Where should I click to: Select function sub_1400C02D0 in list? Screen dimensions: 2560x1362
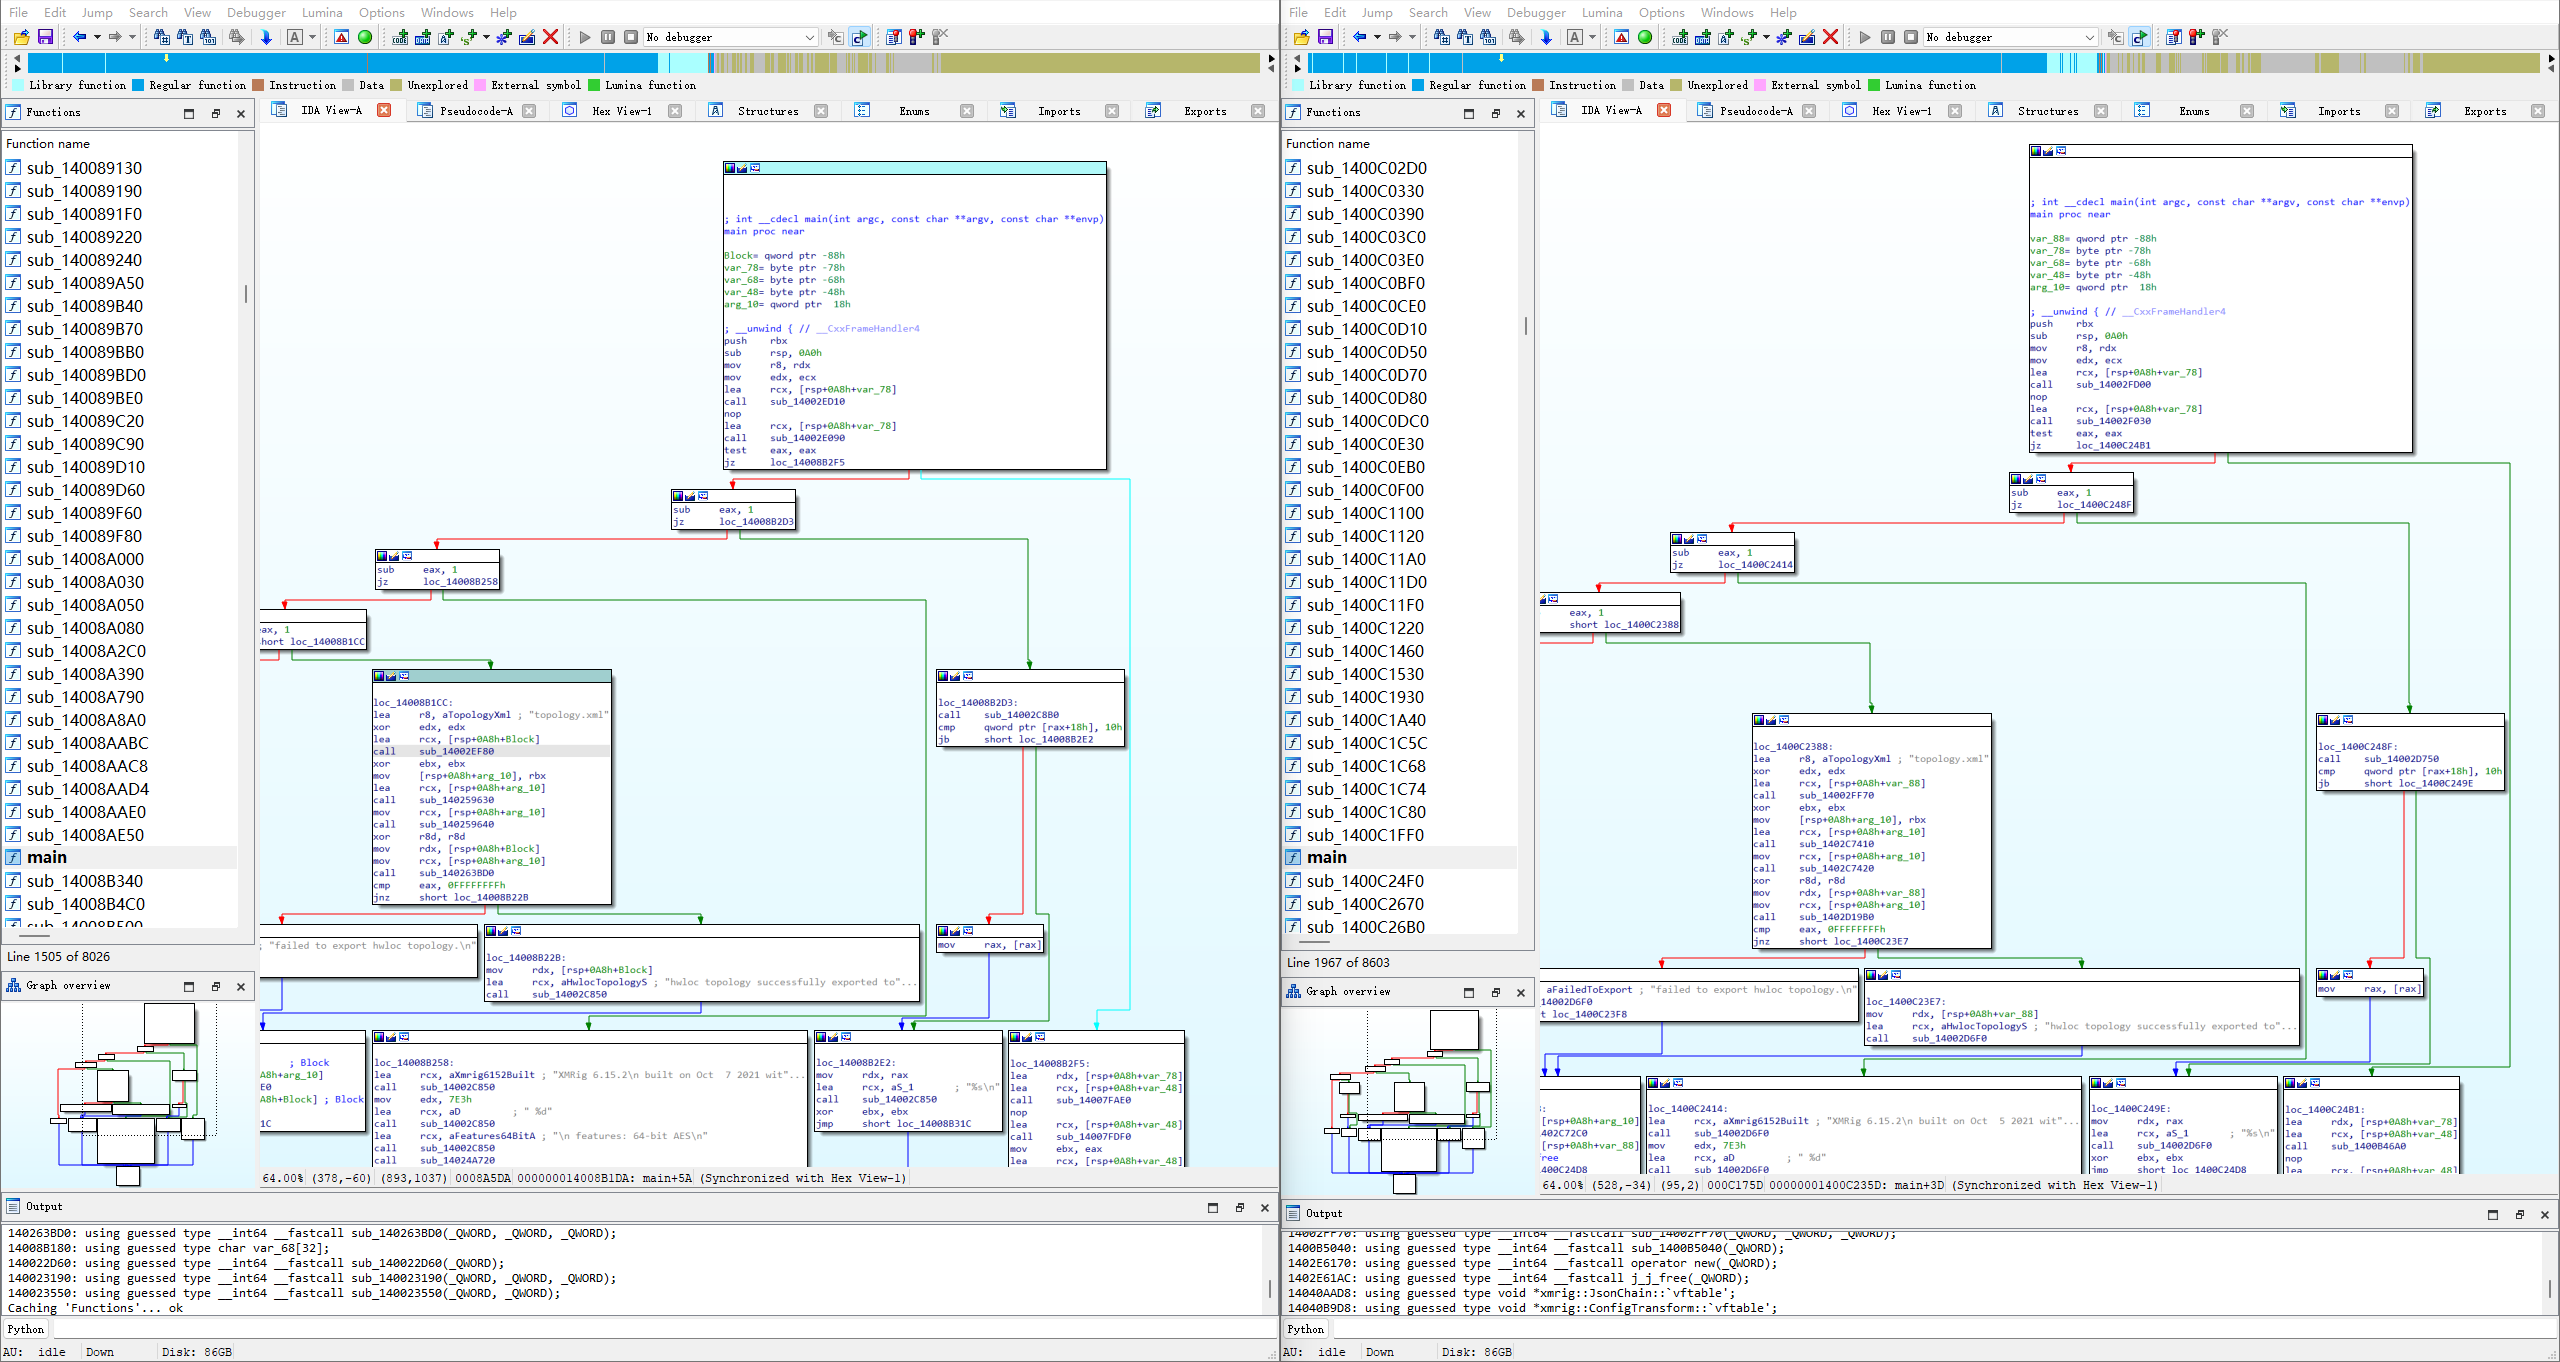(1366, 168)
